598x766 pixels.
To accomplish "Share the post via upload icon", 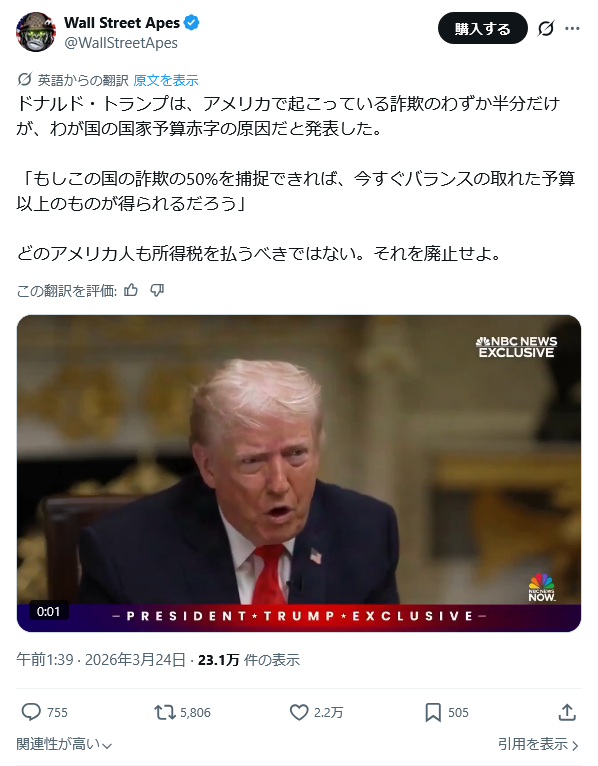I will point(567,712).
